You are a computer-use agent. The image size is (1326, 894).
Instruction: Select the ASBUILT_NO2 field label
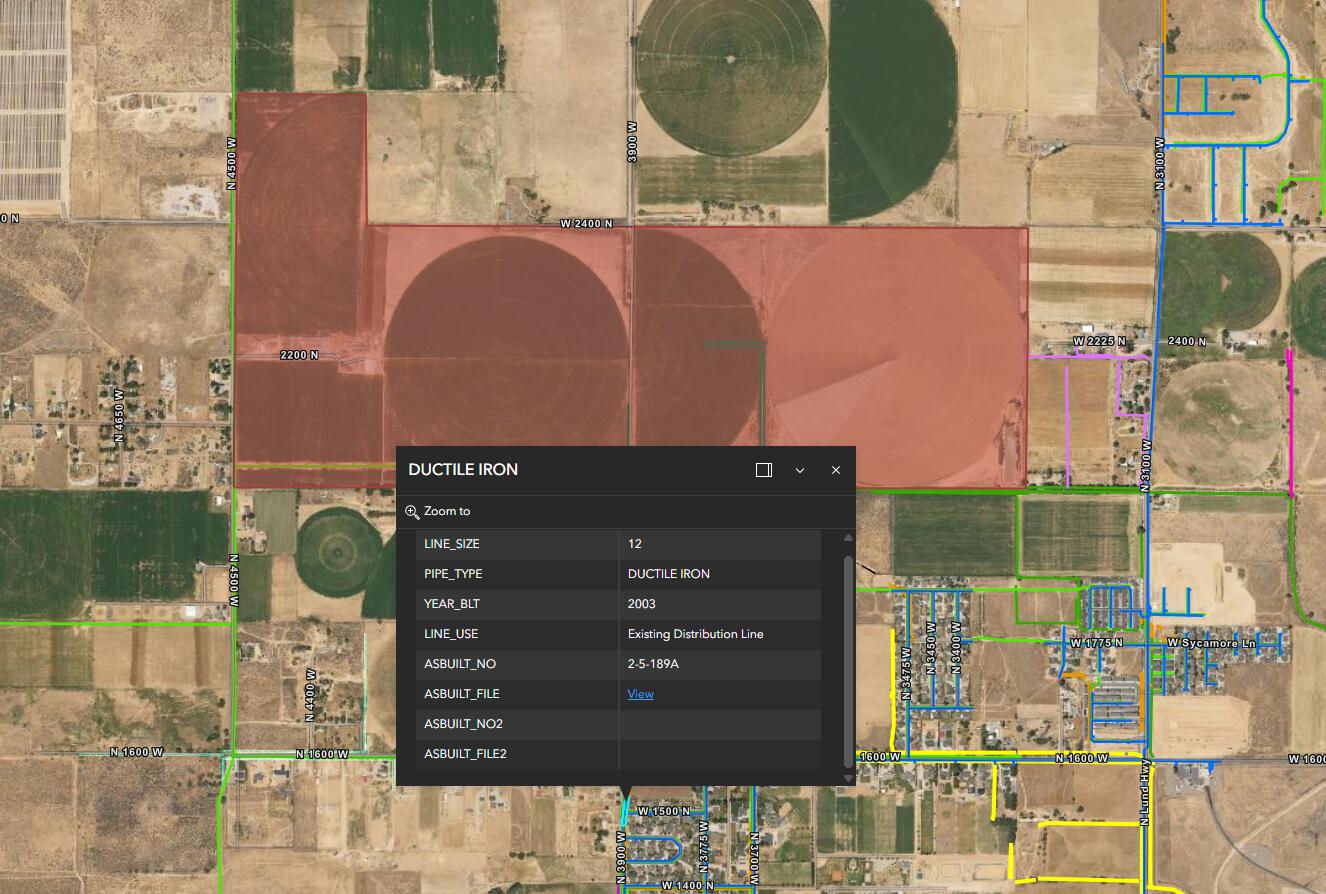[463, 724]
